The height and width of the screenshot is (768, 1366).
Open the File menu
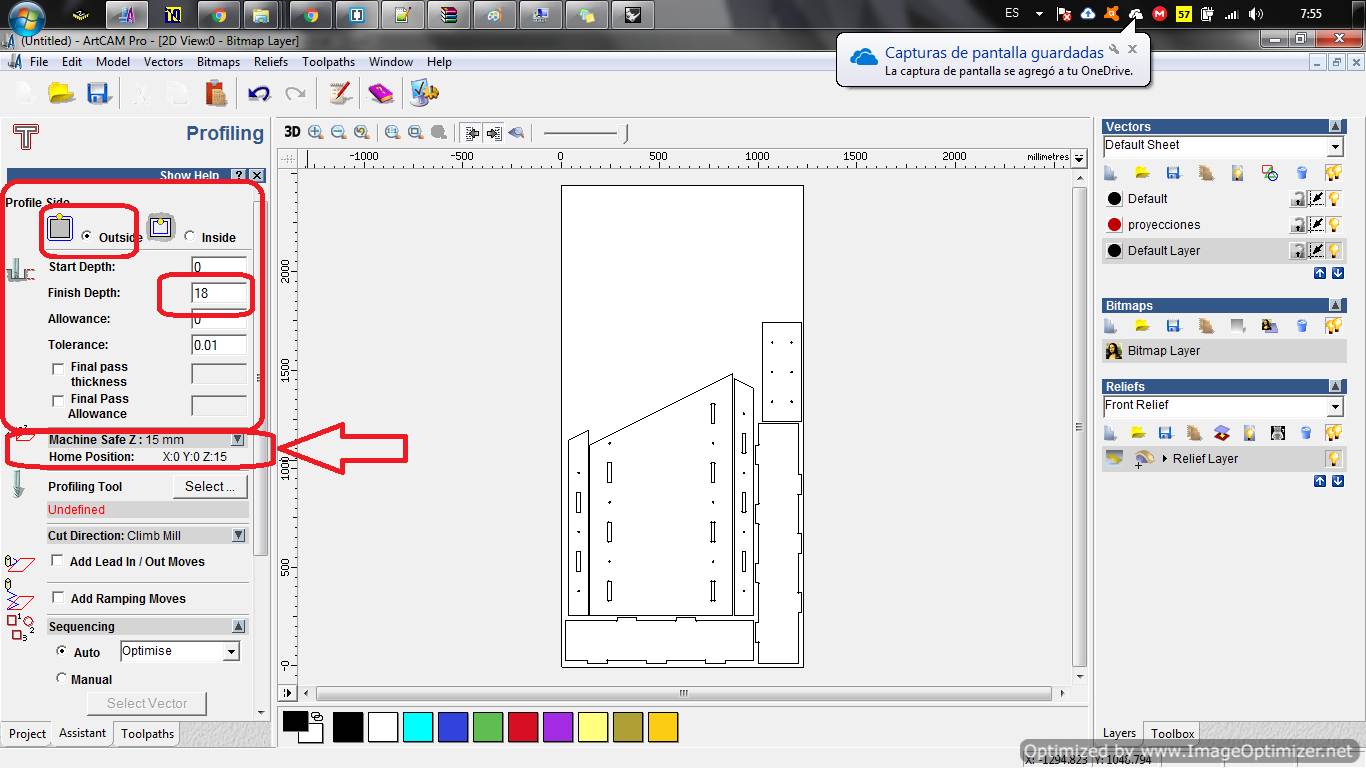point(39,62)
